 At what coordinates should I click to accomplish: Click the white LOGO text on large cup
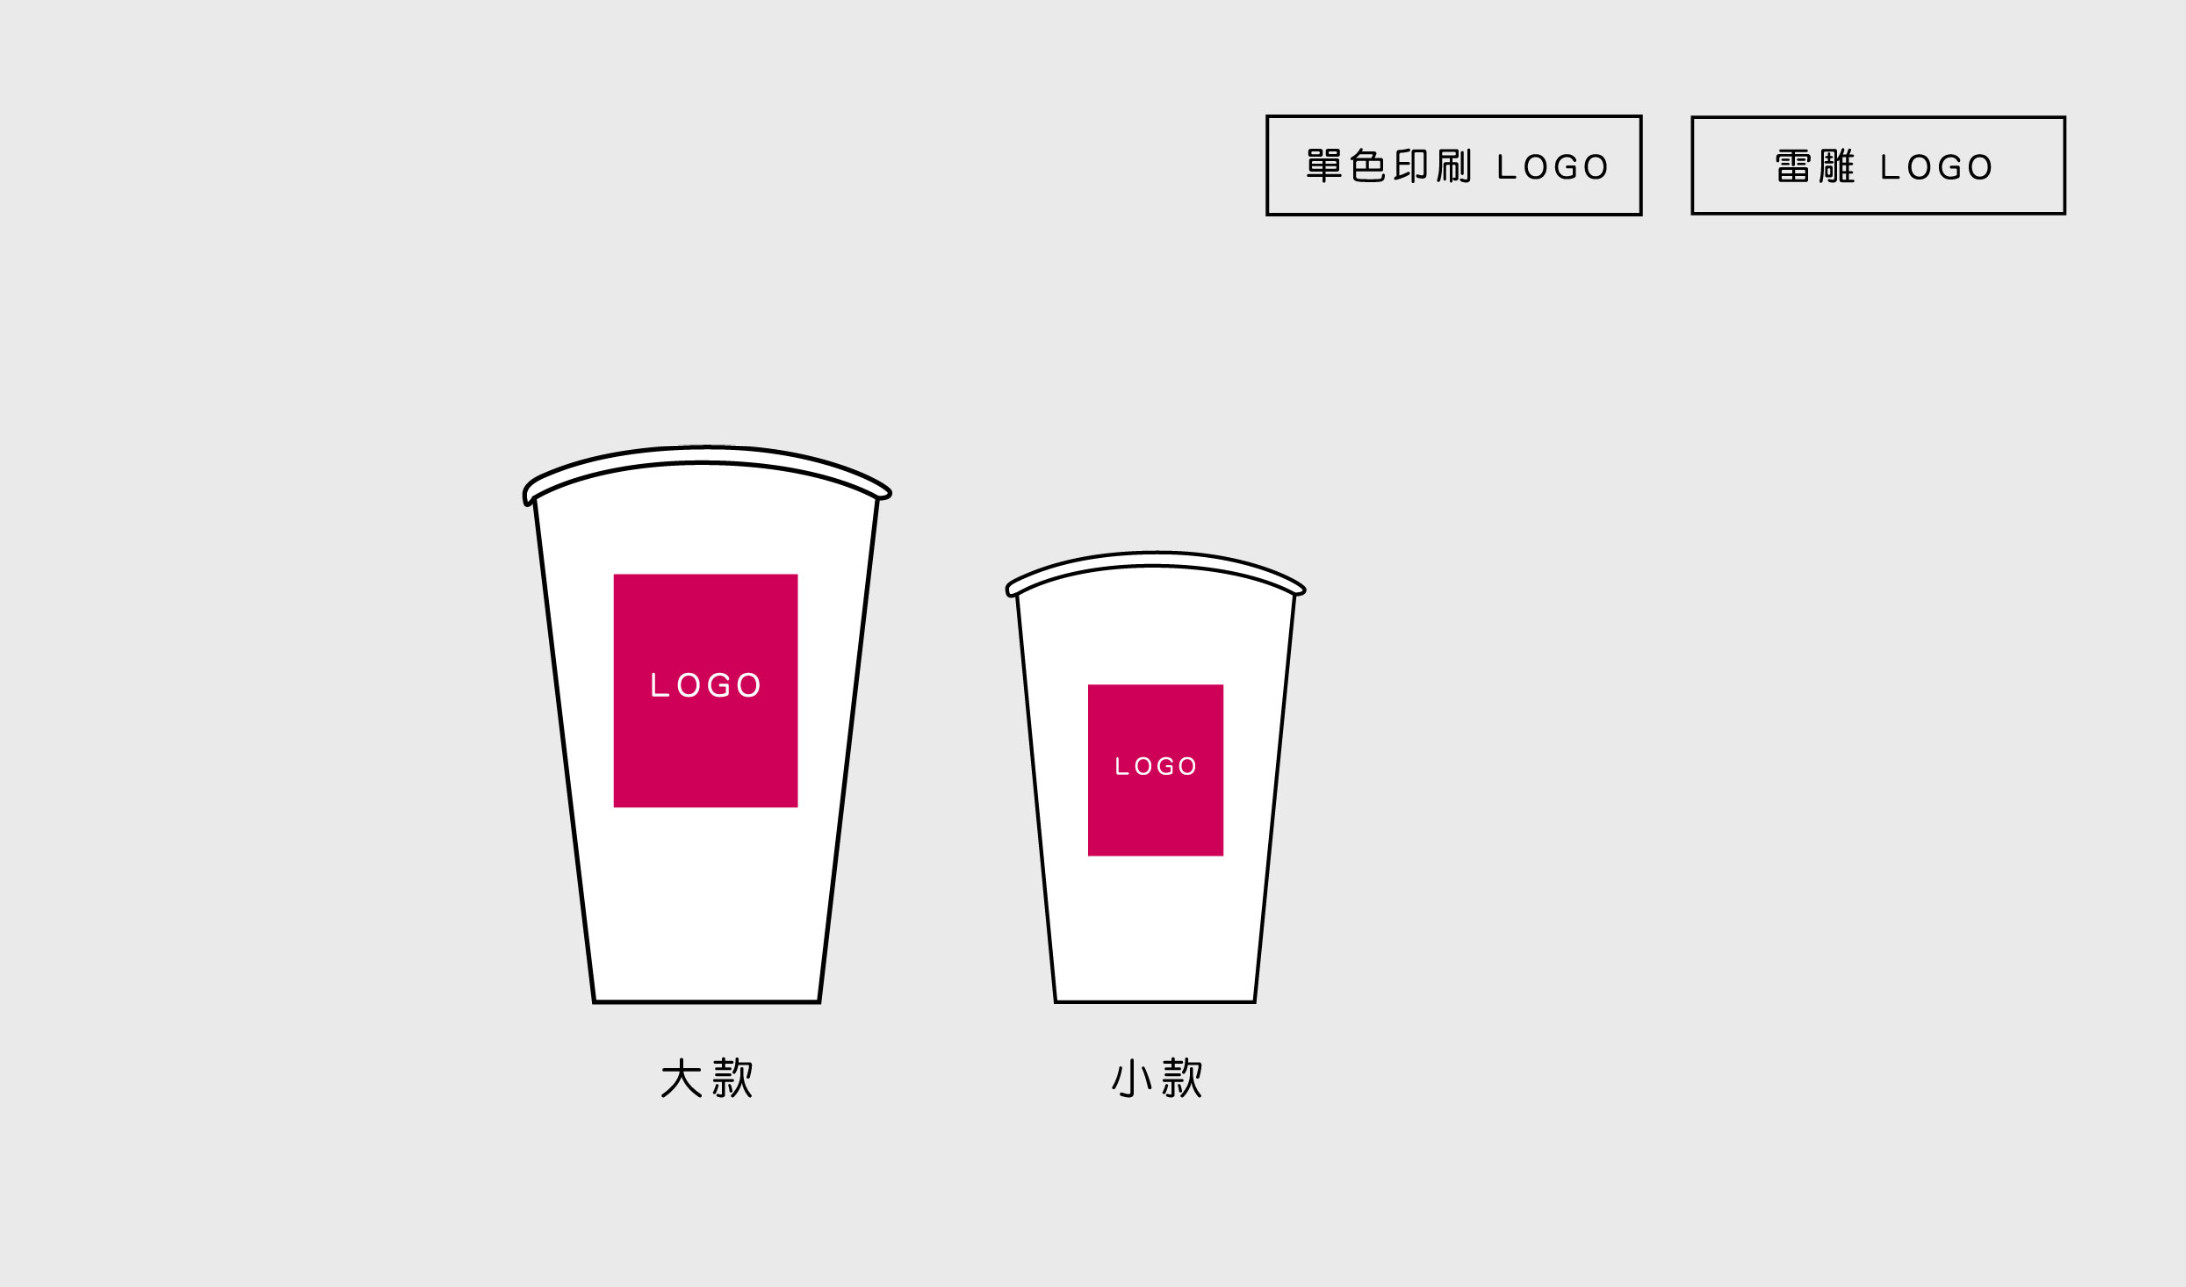706,685
